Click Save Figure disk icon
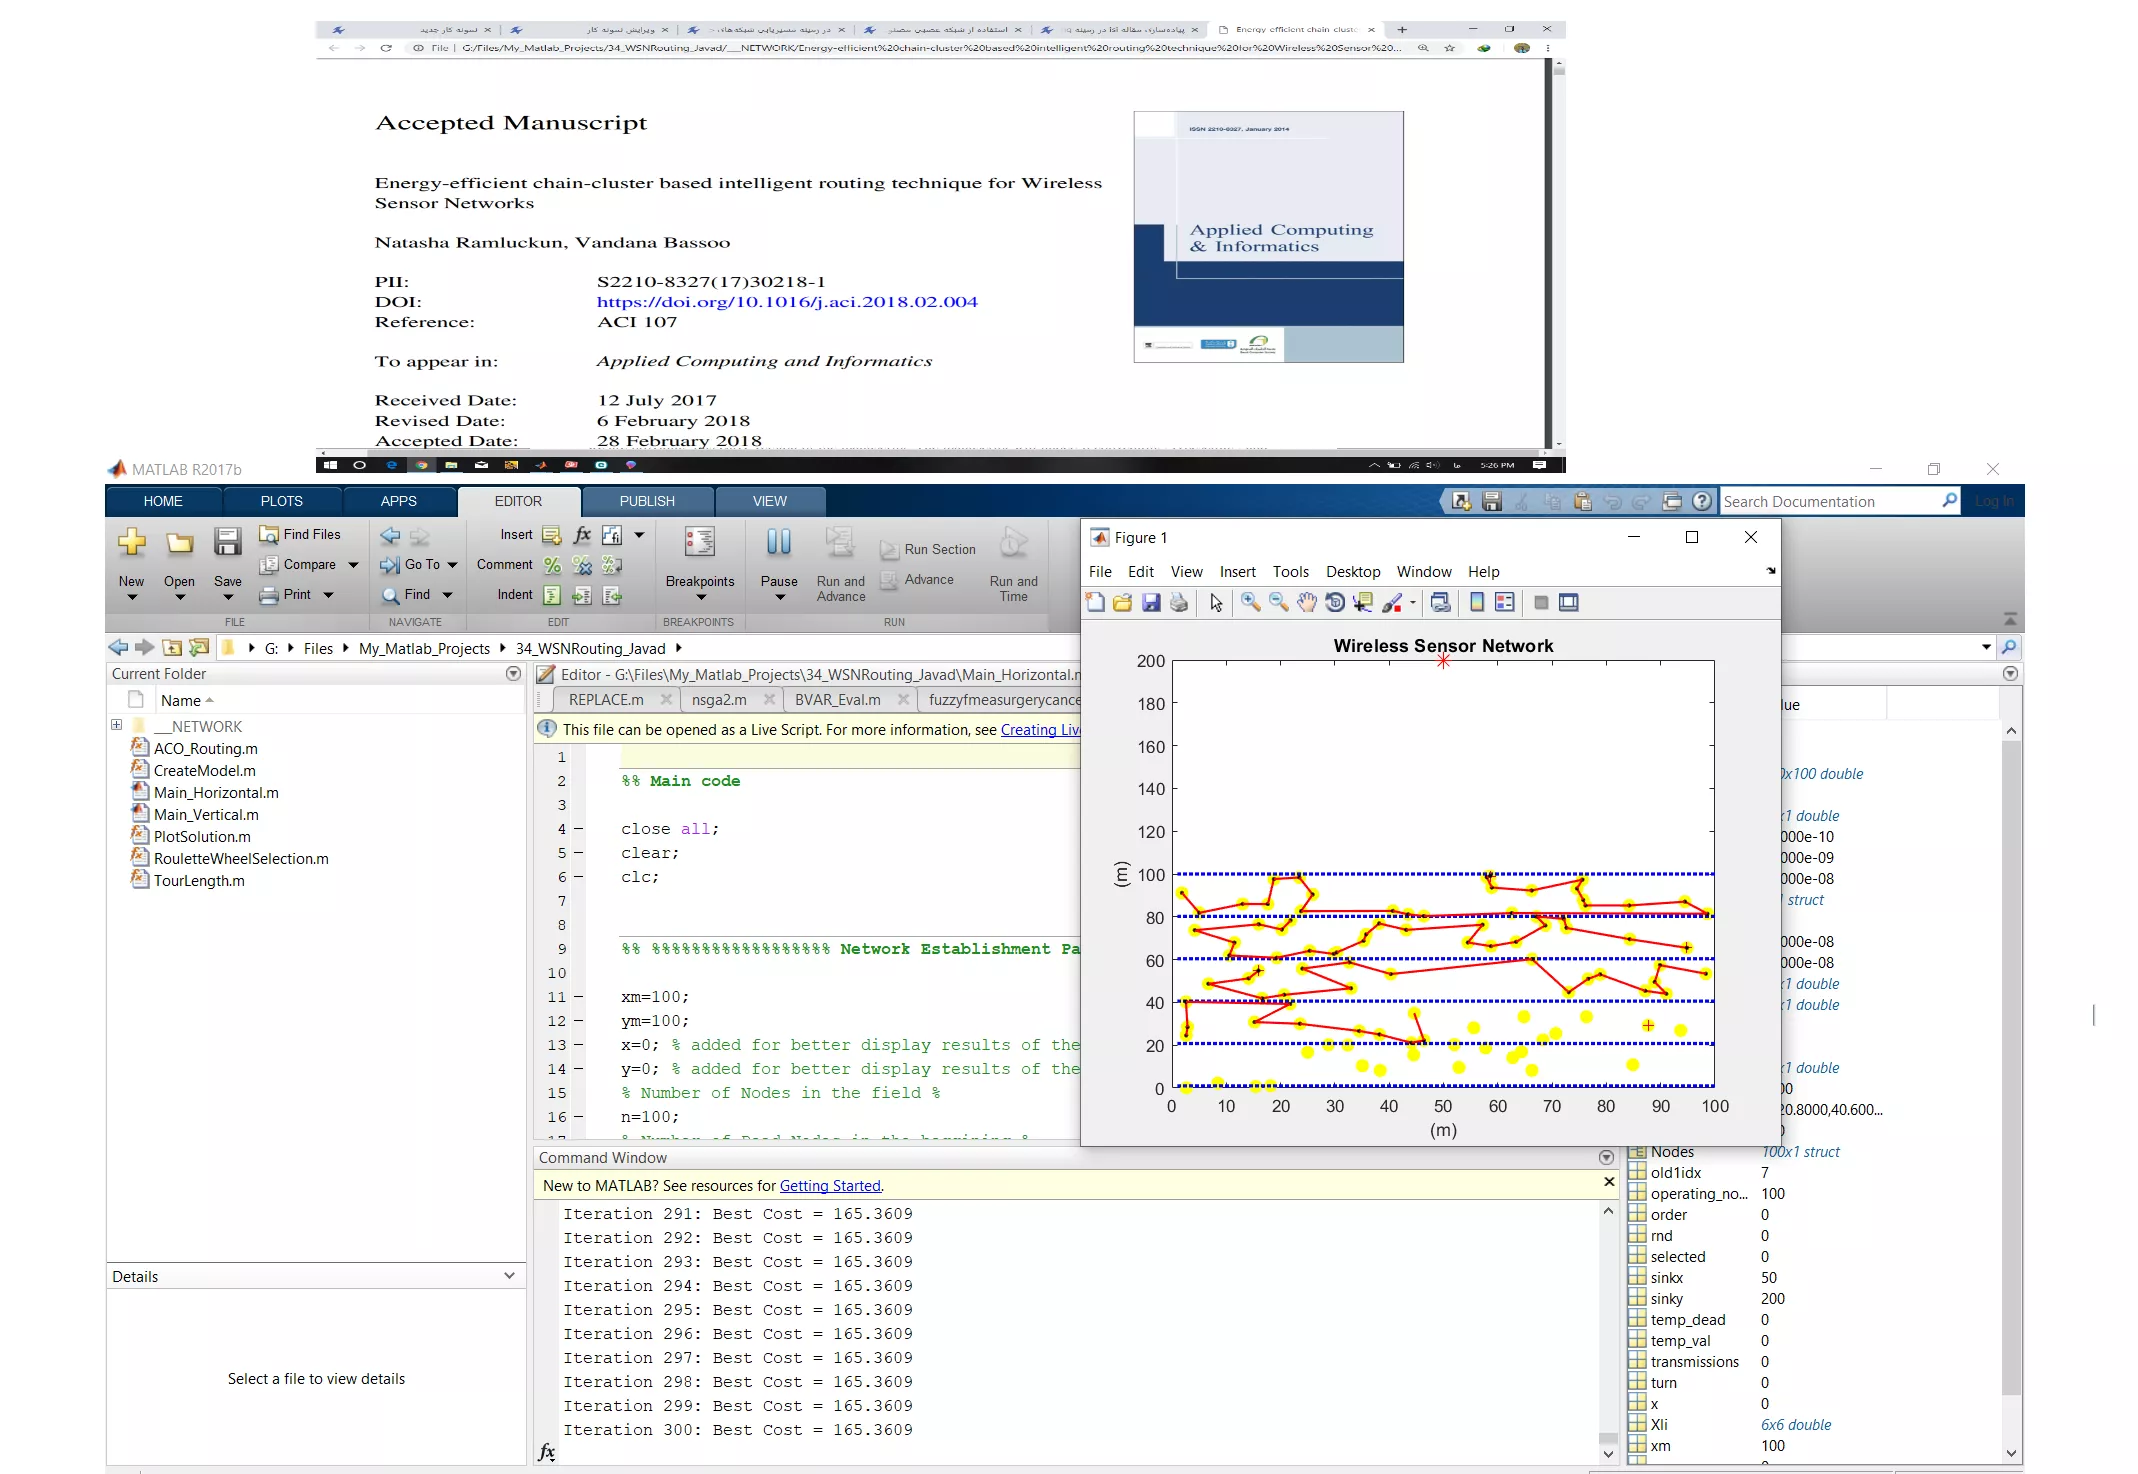 1151,602
